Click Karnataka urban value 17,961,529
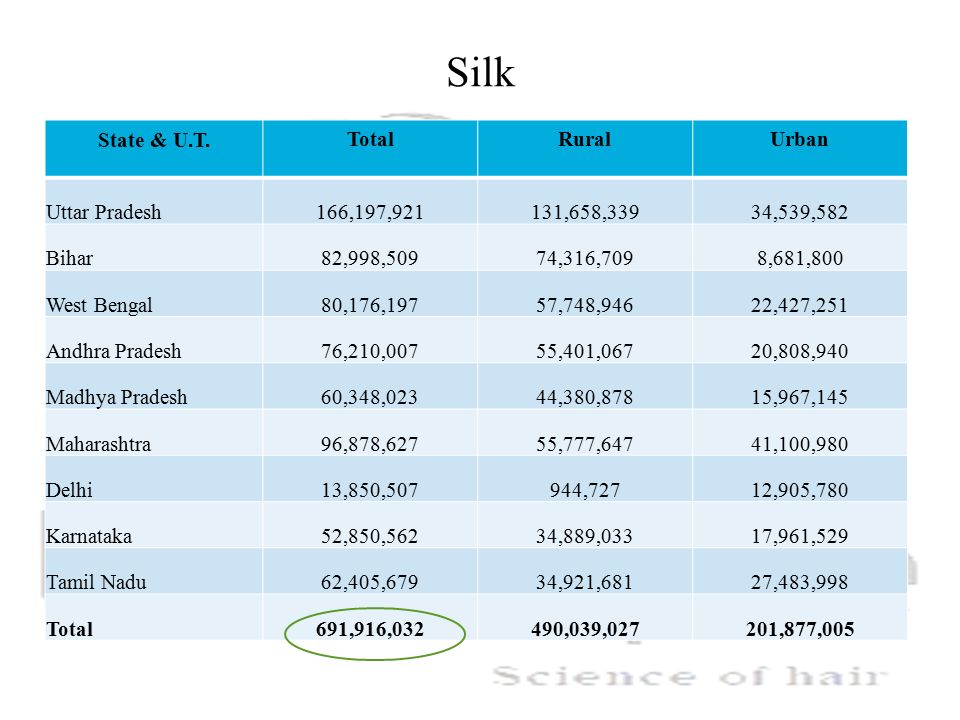The image size is (960, 720). coord(799,536)
